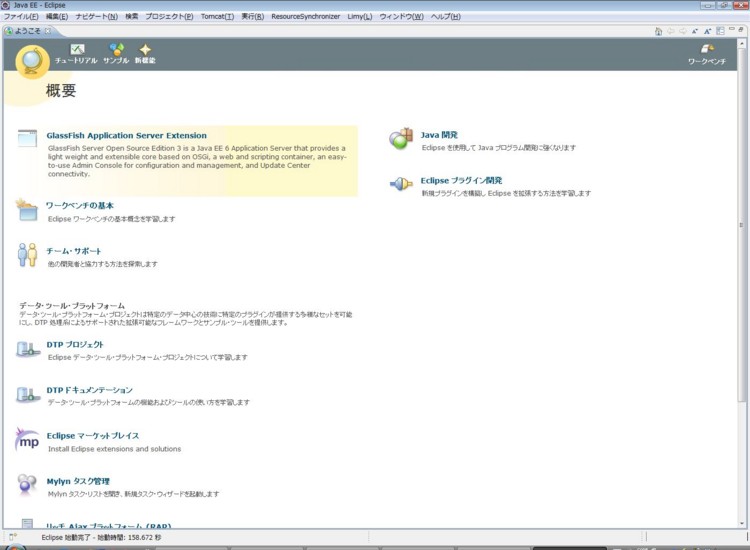This screenshot has height=550, width=750.
Task: Click the Home icon in welcome toolbar
Action: tap(659, 31)
